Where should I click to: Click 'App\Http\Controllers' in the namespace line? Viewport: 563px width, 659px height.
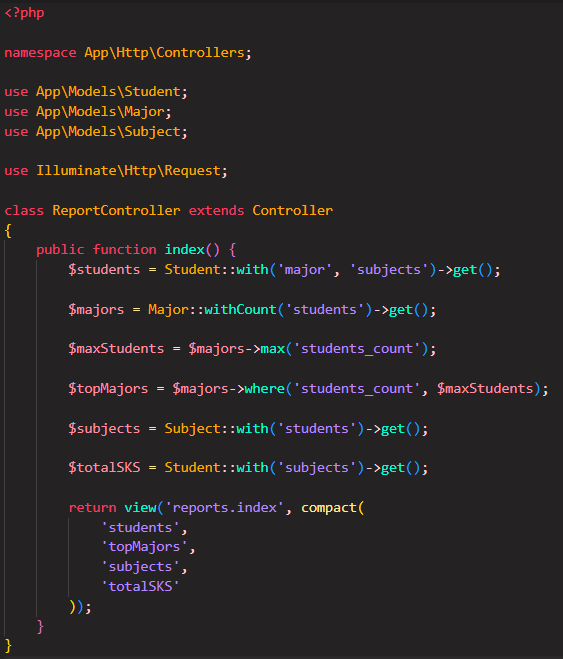tap(164, 53)
